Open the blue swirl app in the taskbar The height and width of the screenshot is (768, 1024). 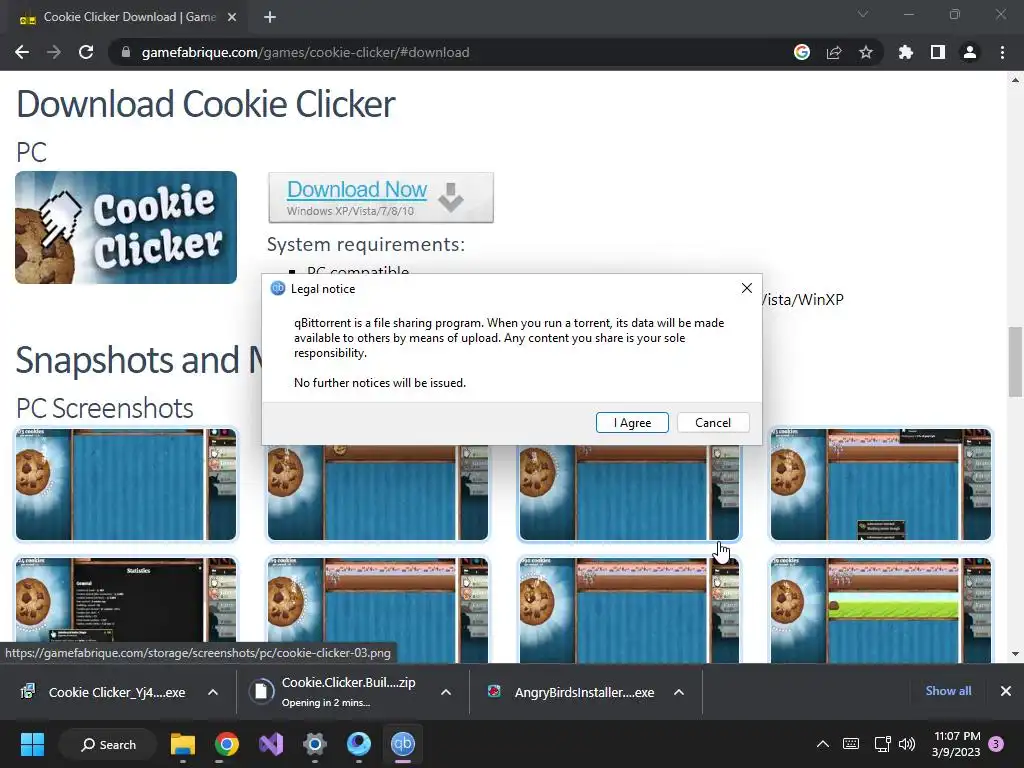[x=359, y=744]
